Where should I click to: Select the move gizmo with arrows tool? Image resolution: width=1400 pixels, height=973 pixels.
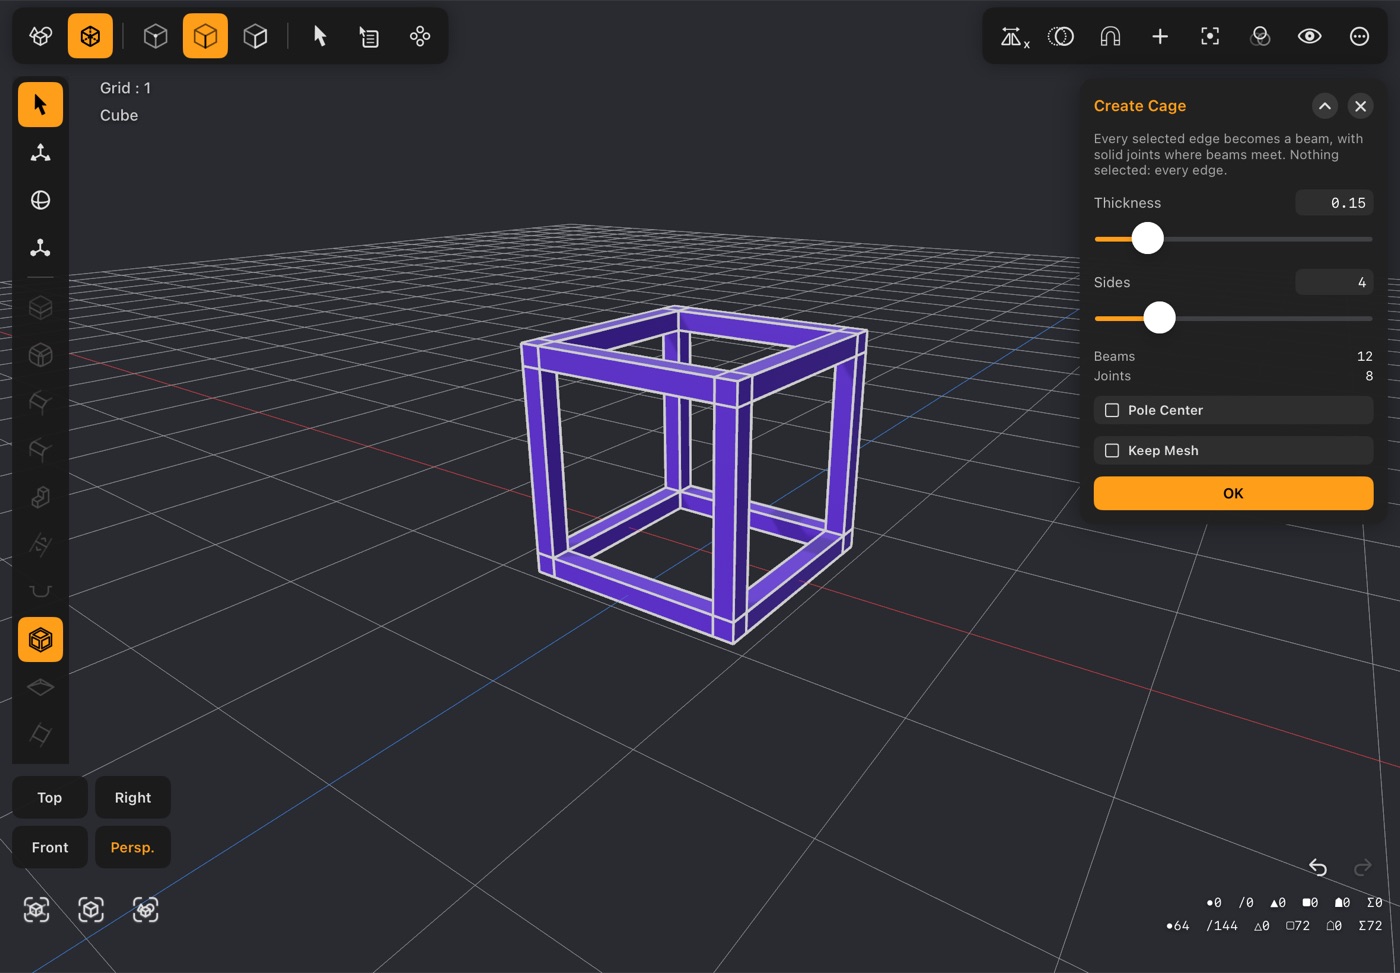[40, 152]
